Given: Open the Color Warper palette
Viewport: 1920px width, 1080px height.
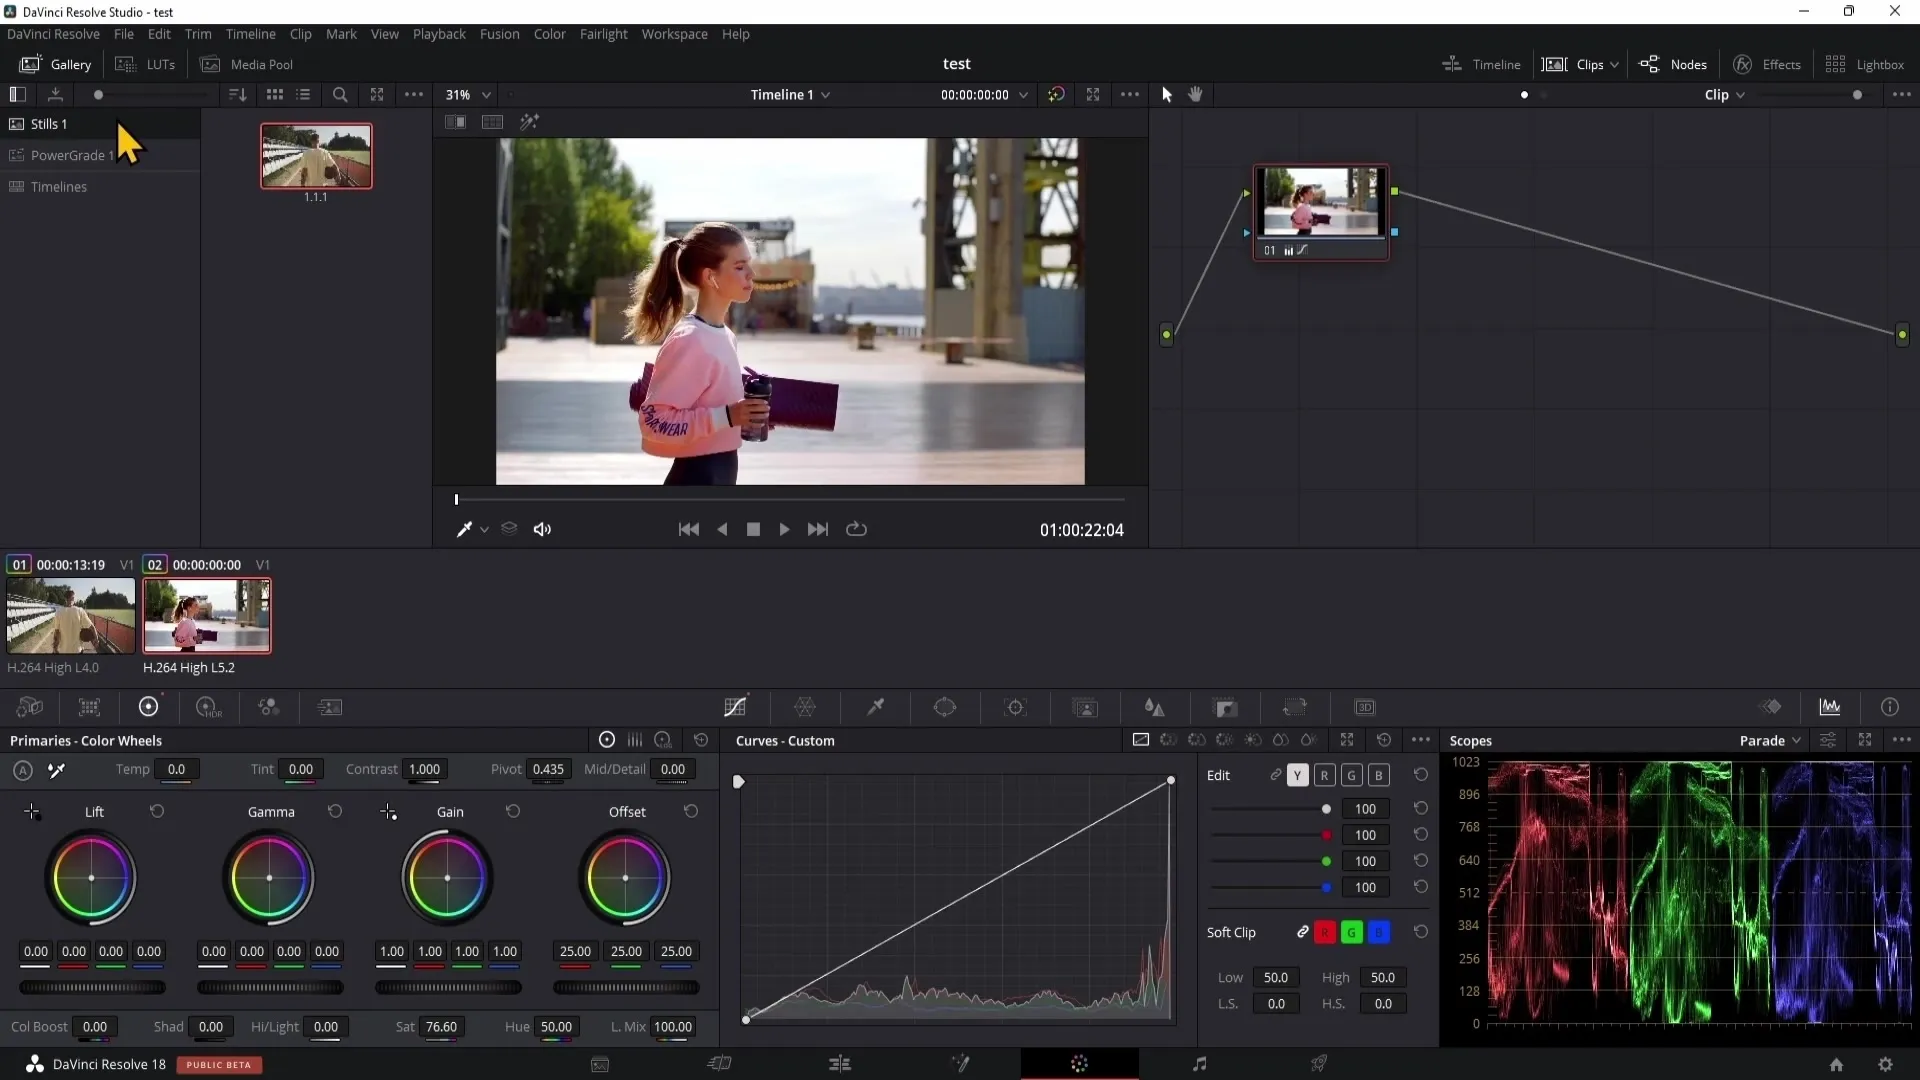Looking at the screenshot, I should tap(805, 707).
